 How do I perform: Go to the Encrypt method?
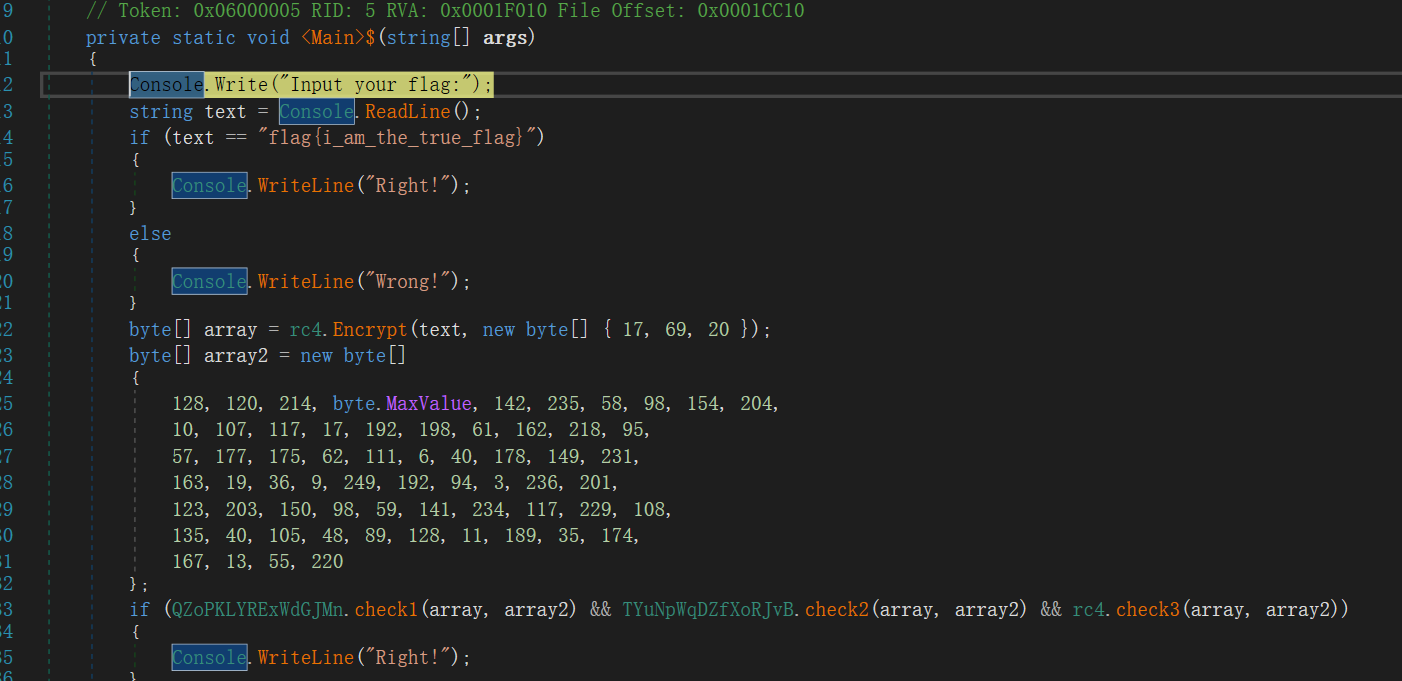(371, 330)
